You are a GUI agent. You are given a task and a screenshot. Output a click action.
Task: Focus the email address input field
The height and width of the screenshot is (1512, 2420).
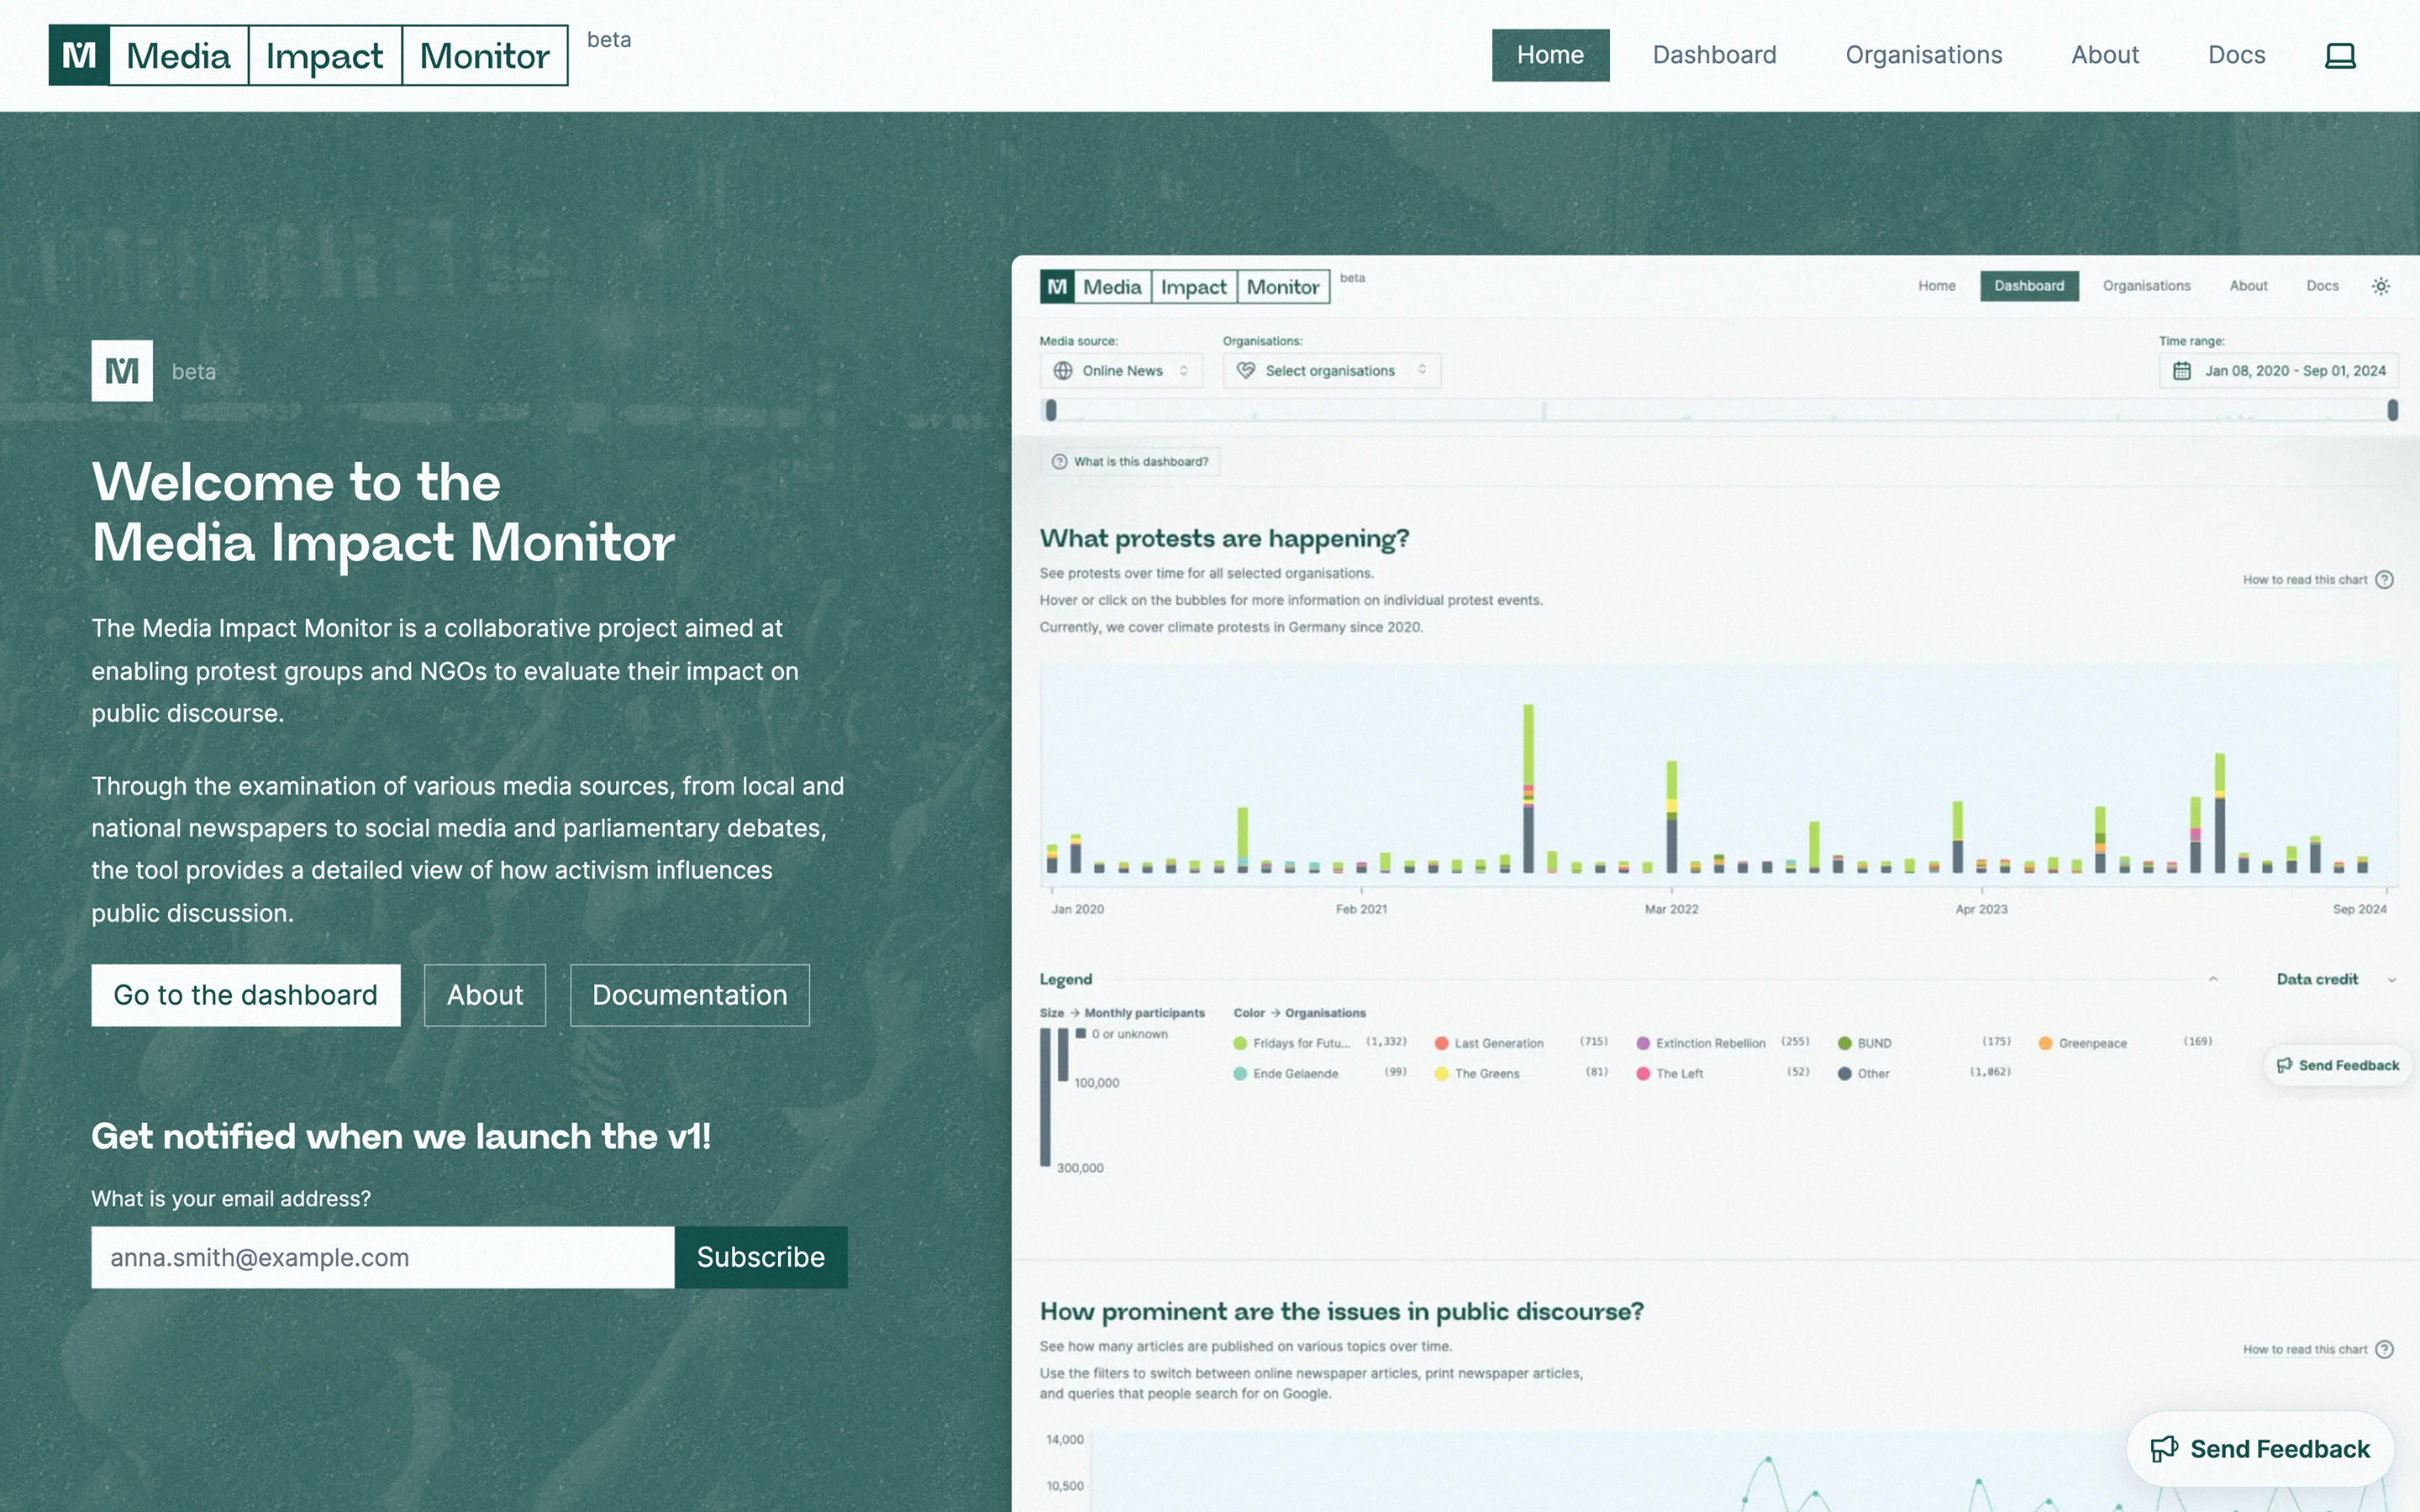383,1257
